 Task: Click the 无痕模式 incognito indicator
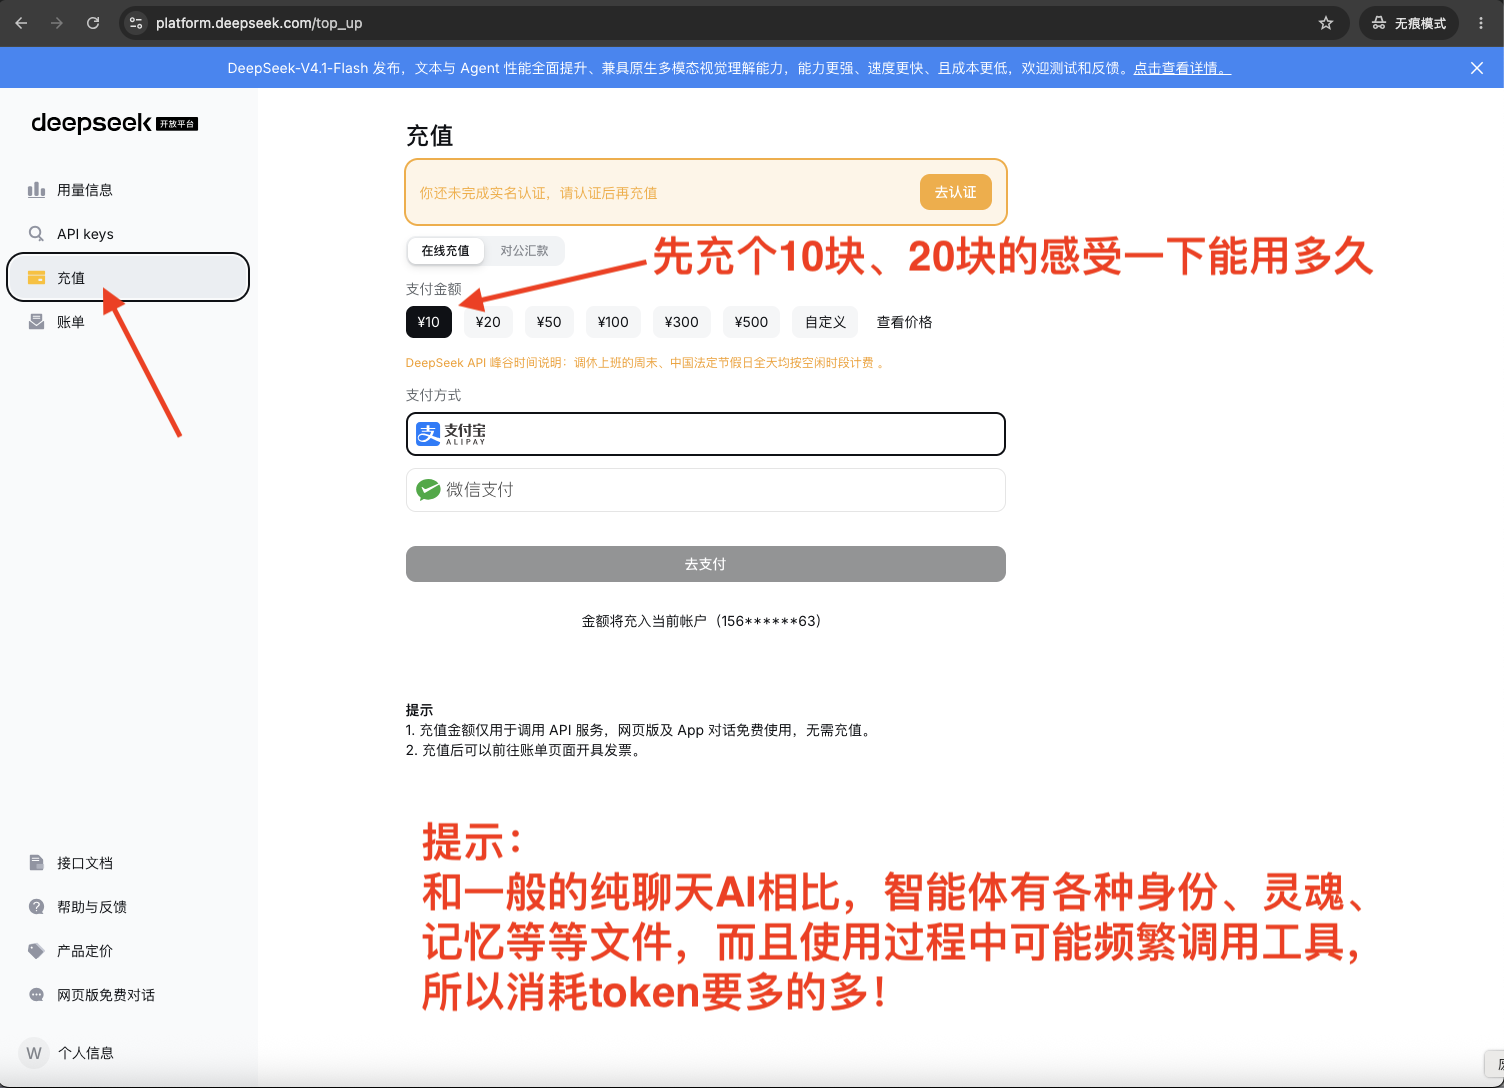pyautogui.click(x=1409, y=23)
